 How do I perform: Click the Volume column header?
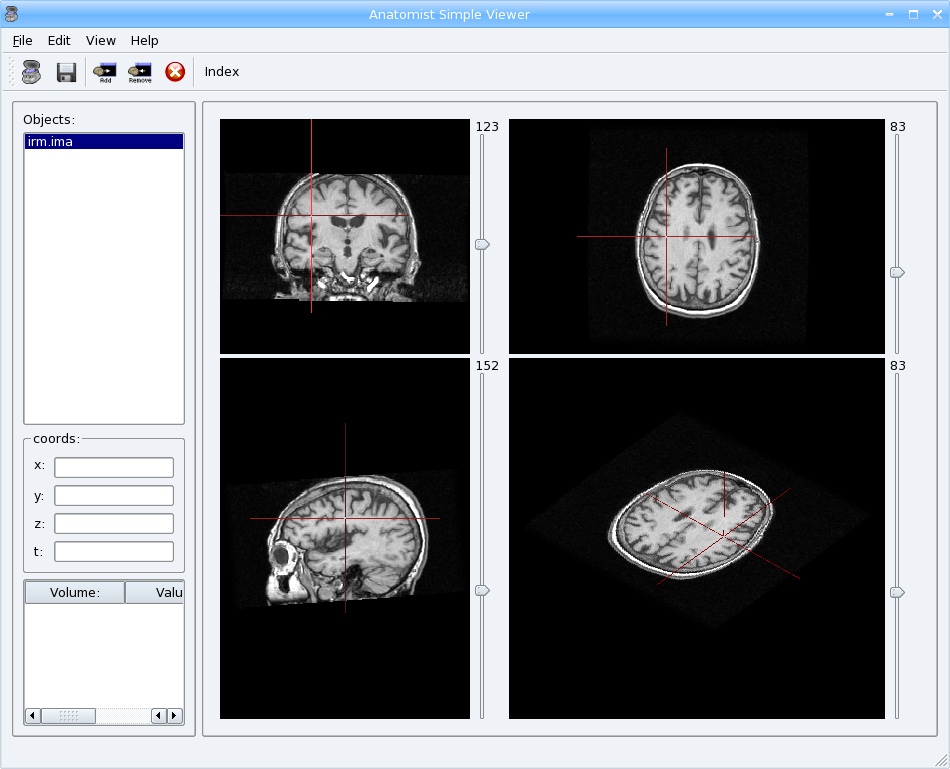click(74, 592)
